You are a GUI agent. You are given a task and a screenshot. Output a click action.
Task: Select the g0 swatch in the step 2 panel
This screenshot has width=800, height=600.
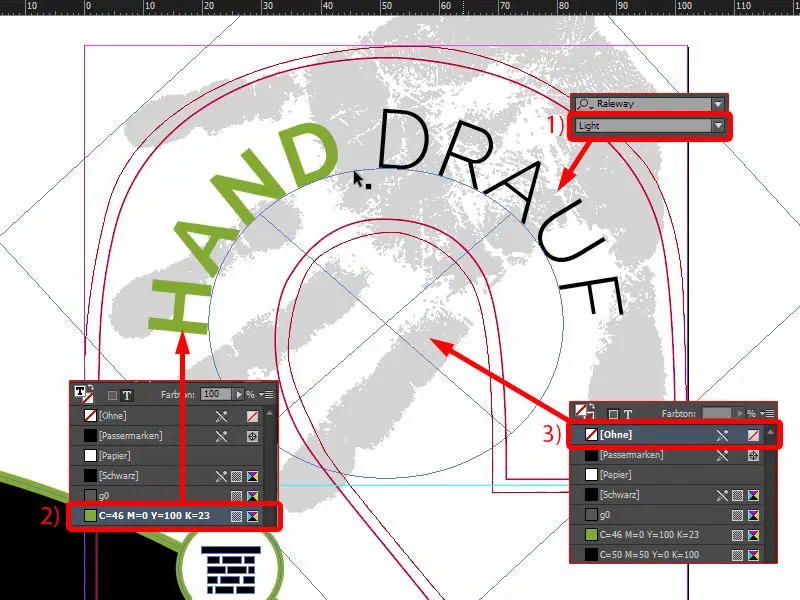[166, 495]
